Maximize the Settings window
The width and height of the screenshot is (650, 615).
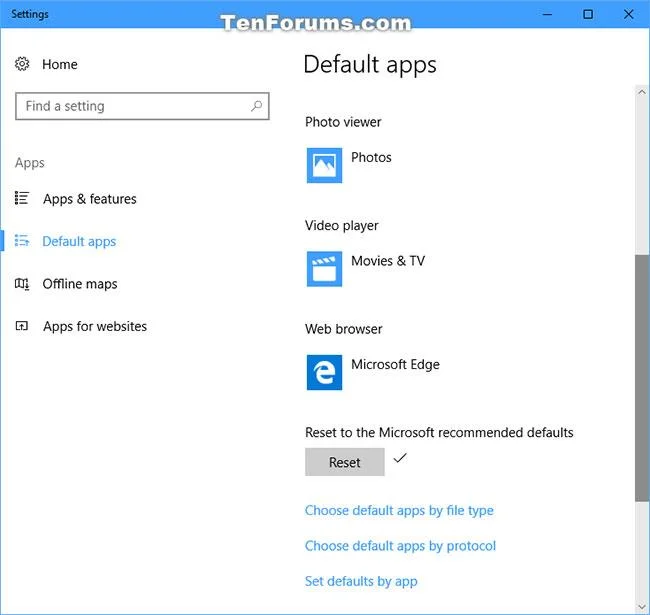tap(587, 14)
